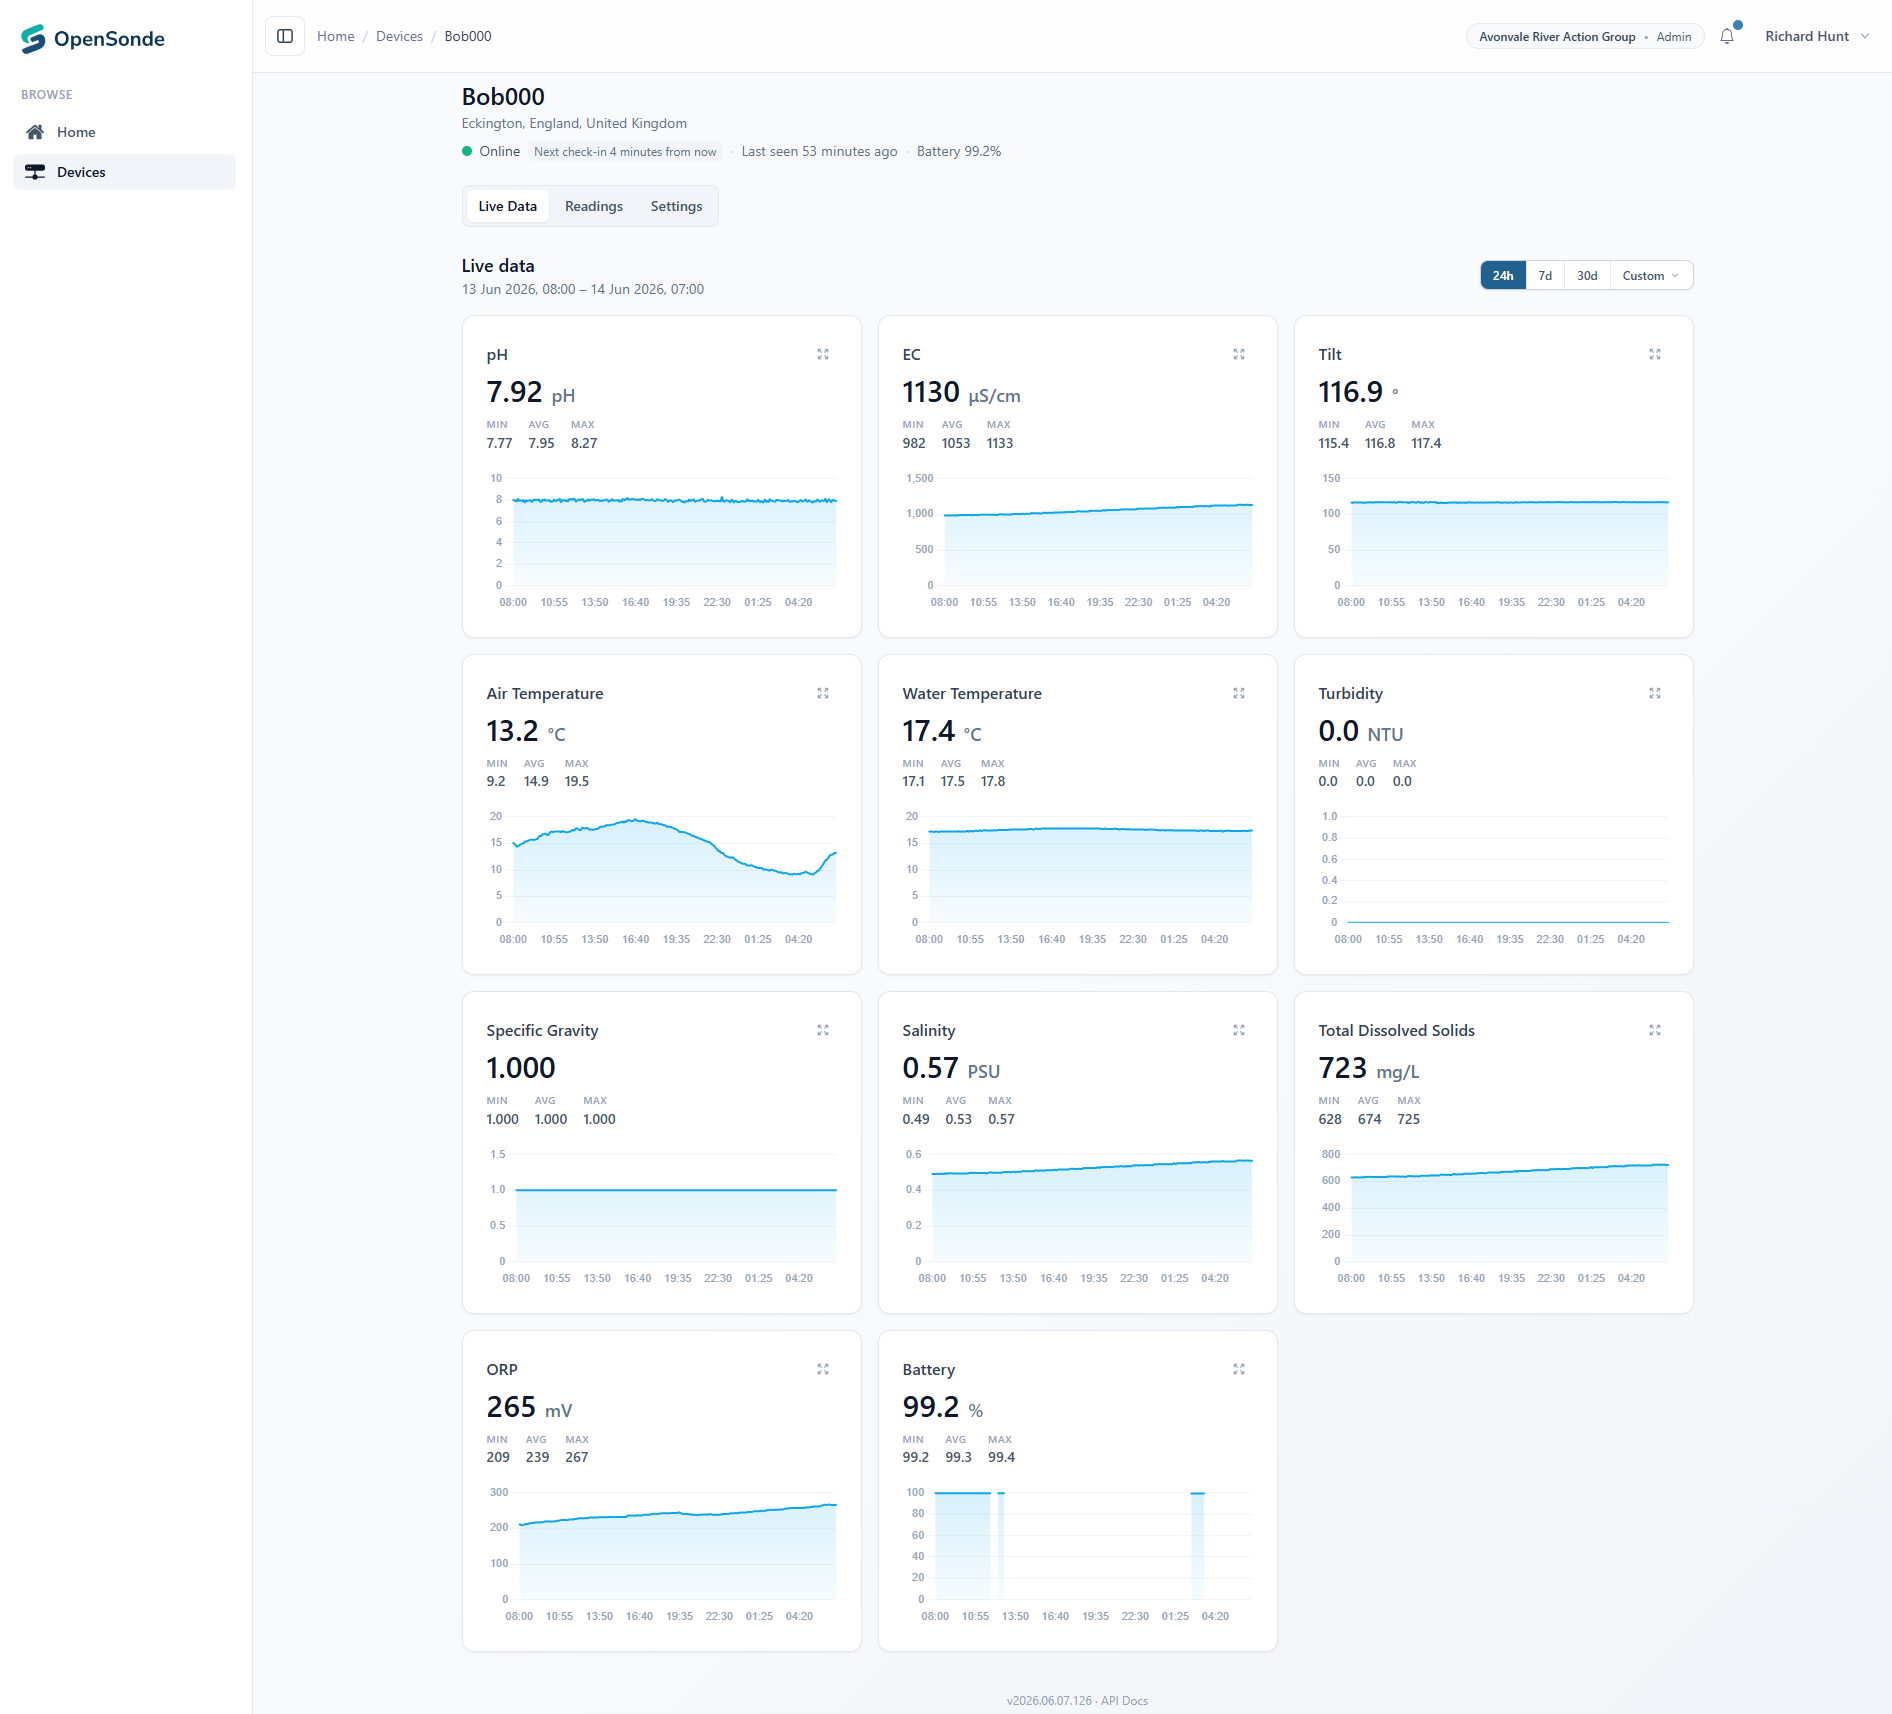Screen dimensions: 1892x1714
Task: Click the 1130 µS/cm EC value
Action: pyautogui.click(x=961, y=392)
